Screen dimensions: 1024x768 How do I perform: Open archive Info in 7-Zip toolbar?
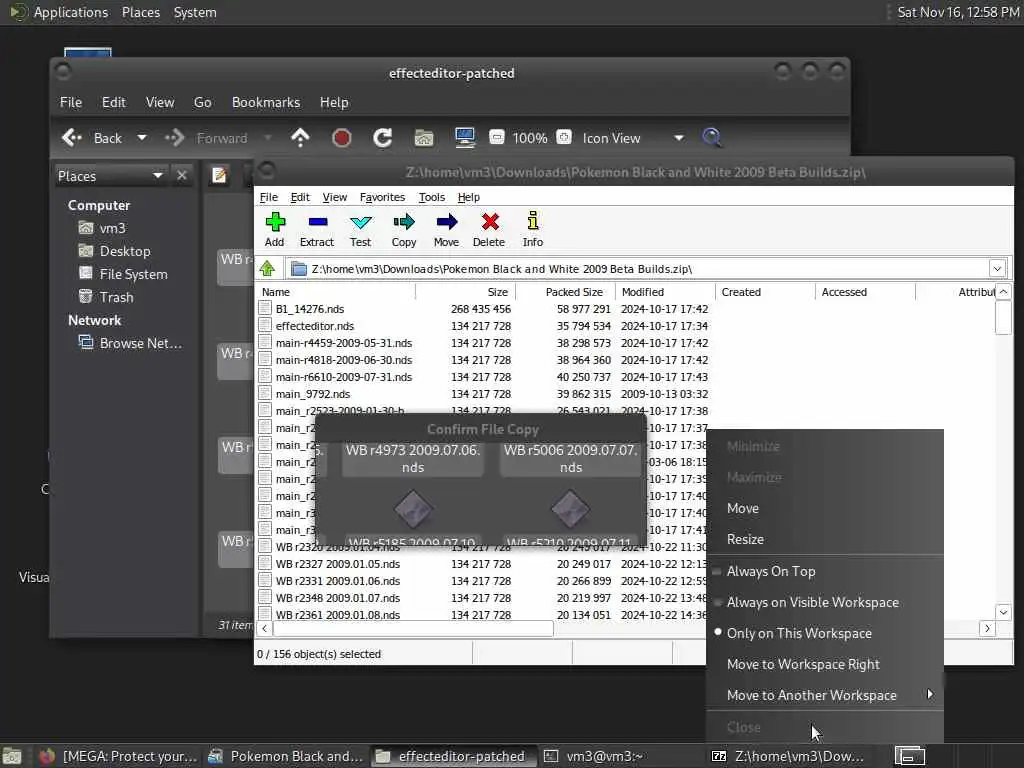[532, 229]
